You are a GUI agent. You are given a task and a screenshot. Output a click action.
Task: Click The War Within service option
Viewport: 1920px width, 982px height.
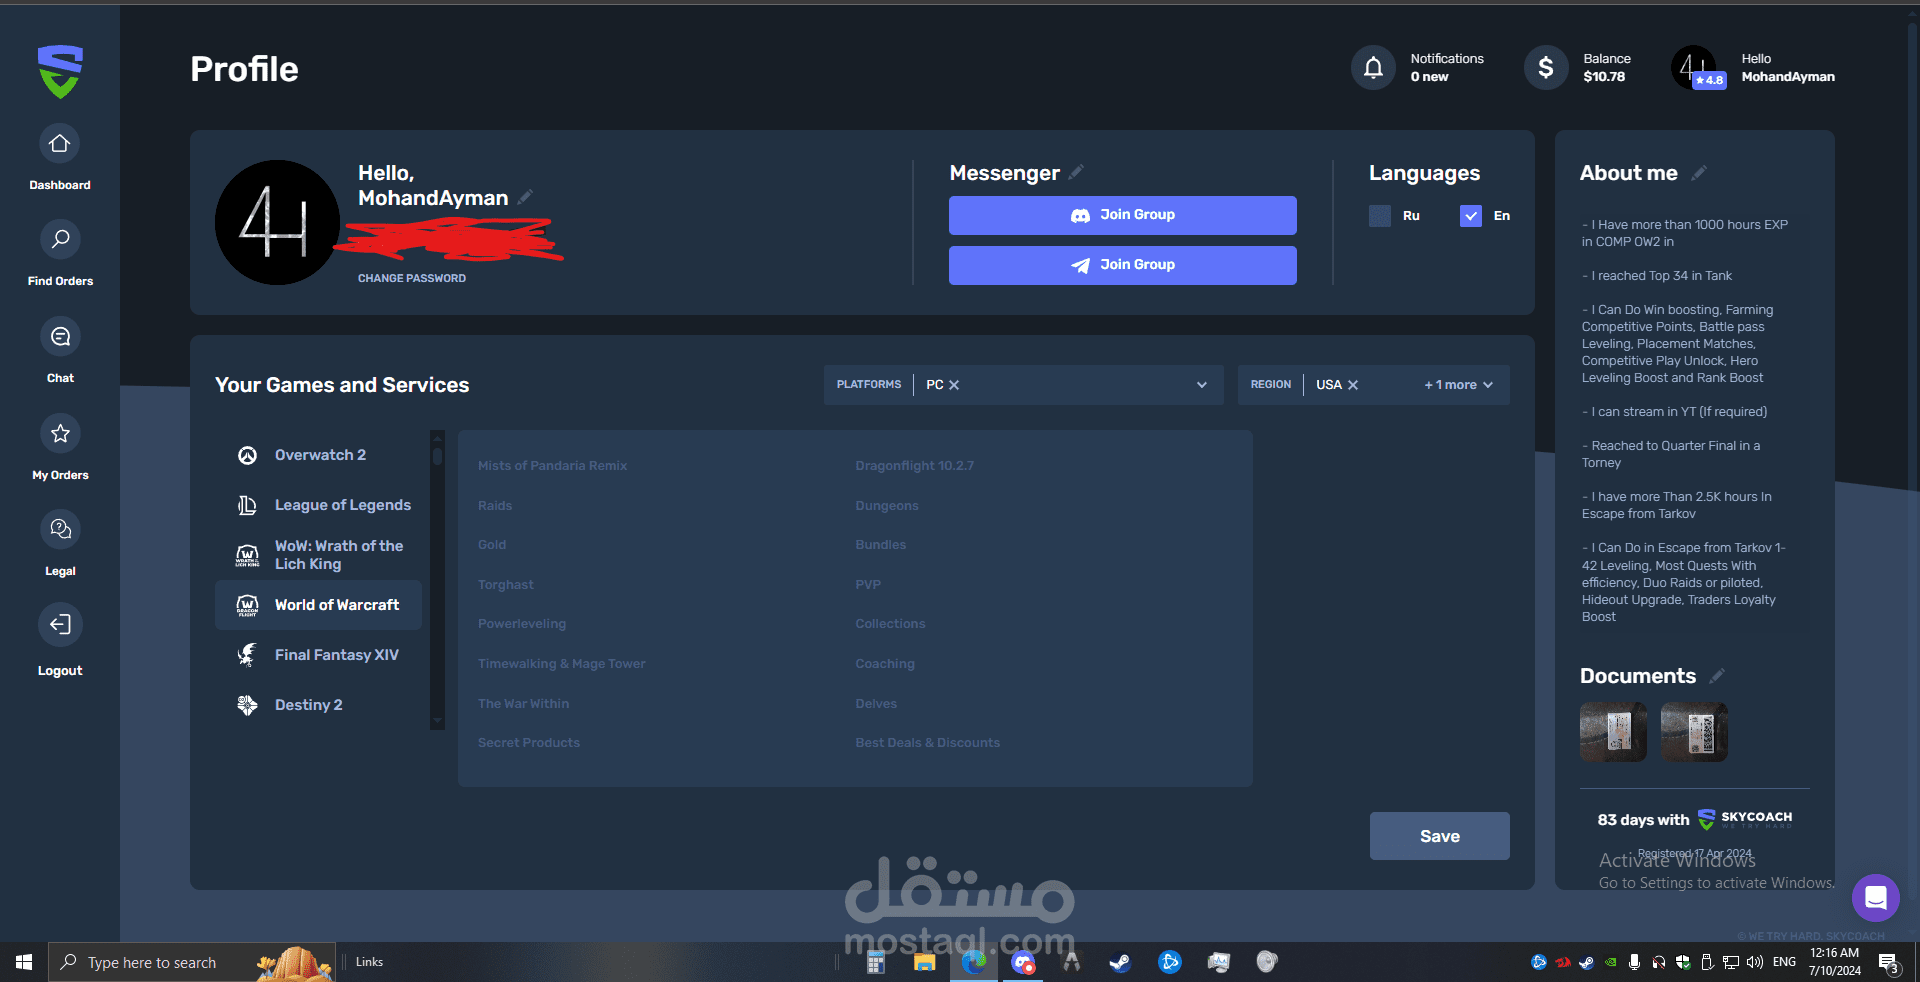click(524, 704)
